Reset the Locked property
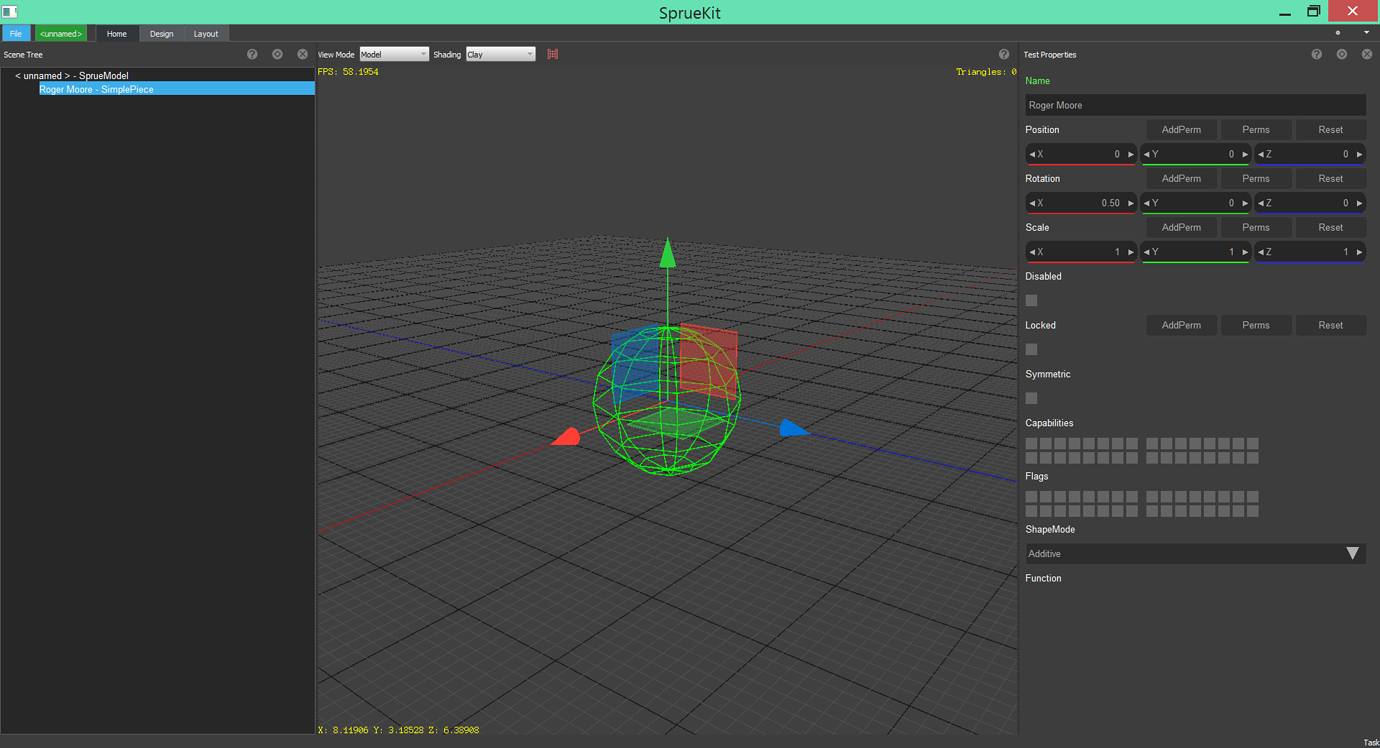 (1330, 325)
